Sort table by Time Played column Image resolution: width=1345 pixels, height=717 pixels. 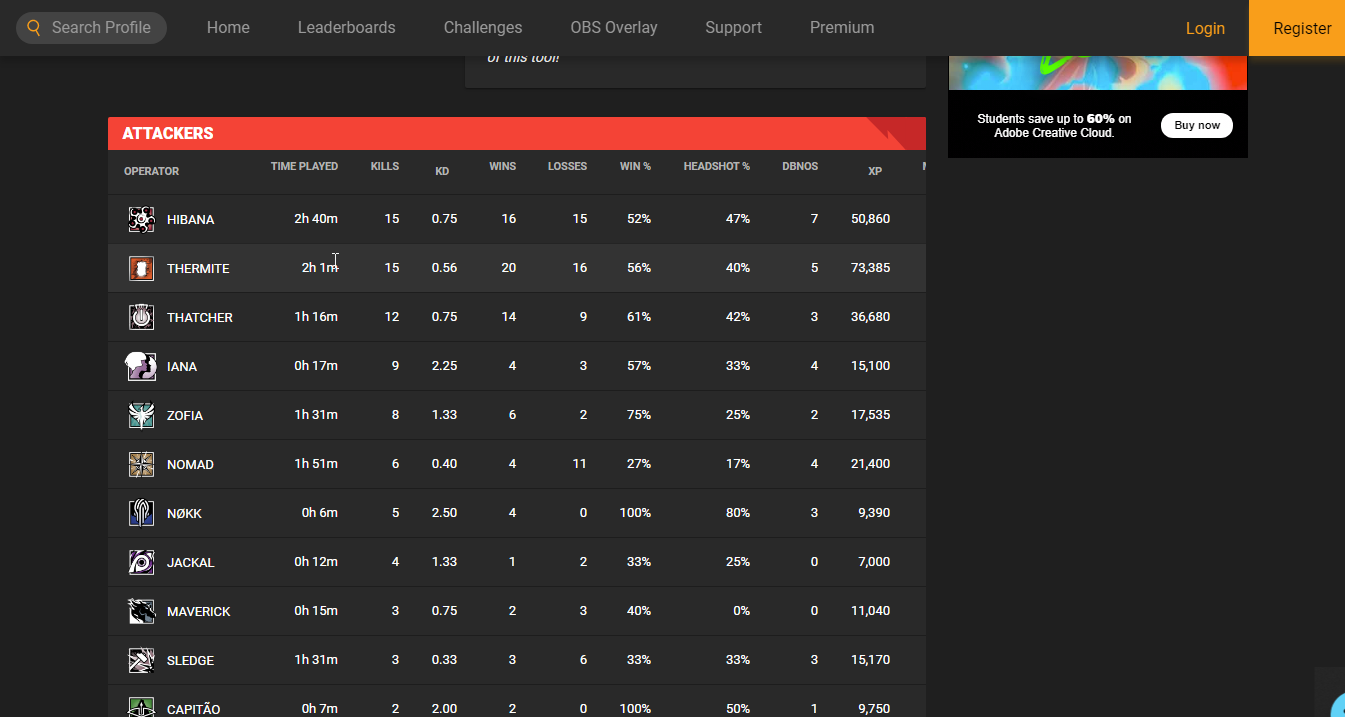coord(304,166)
